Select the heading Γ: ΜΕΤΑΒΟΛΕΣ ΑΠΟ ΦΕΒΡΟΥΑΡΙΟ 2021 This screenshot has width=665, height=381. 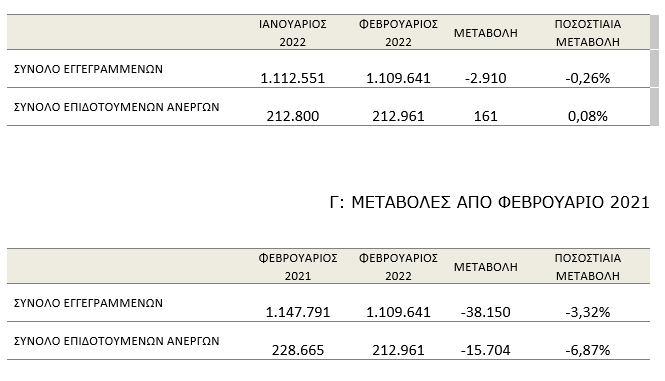click(x=489, y=202)
